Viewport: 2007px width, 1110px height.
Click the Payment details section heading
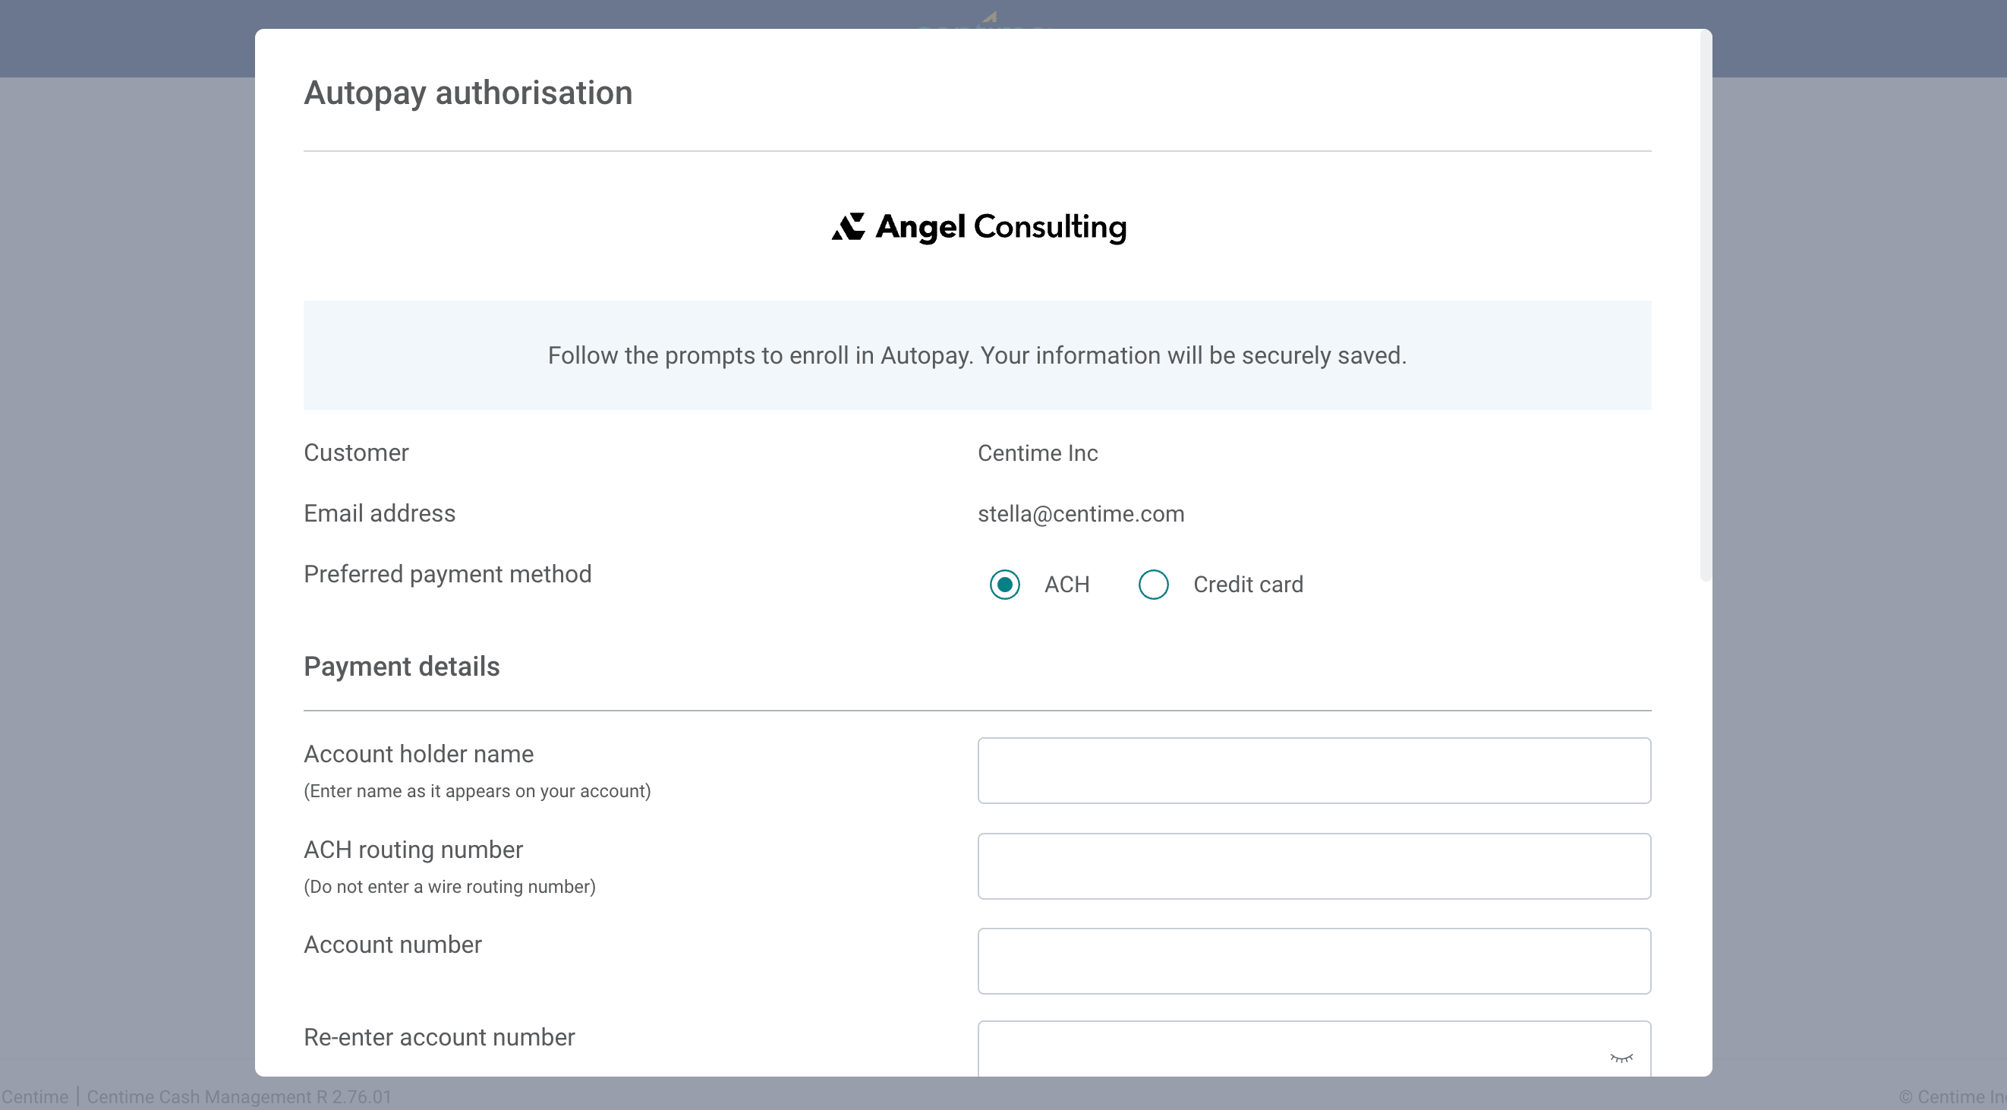pos(401,666)
